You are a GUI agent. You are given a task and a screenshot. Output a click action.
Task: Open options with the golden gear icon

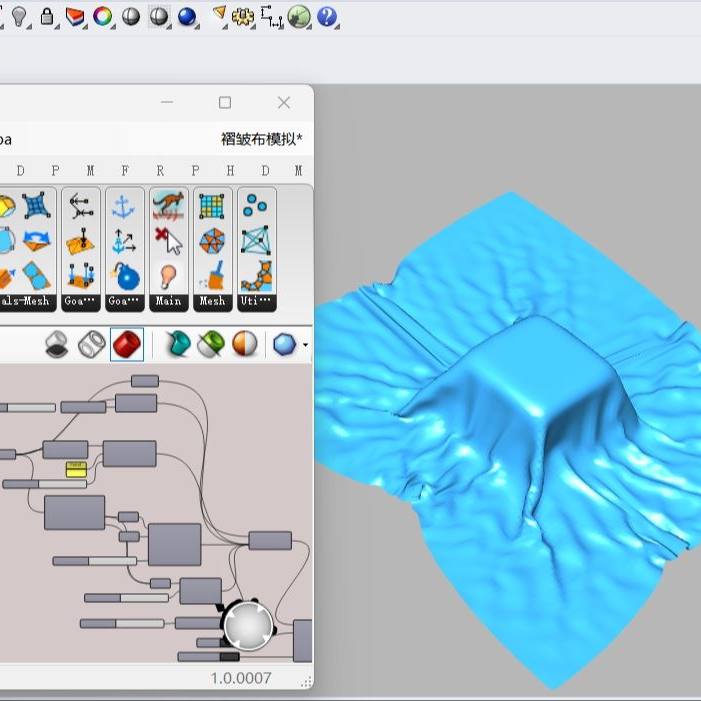pyautogui.click(x=242, y=17)
